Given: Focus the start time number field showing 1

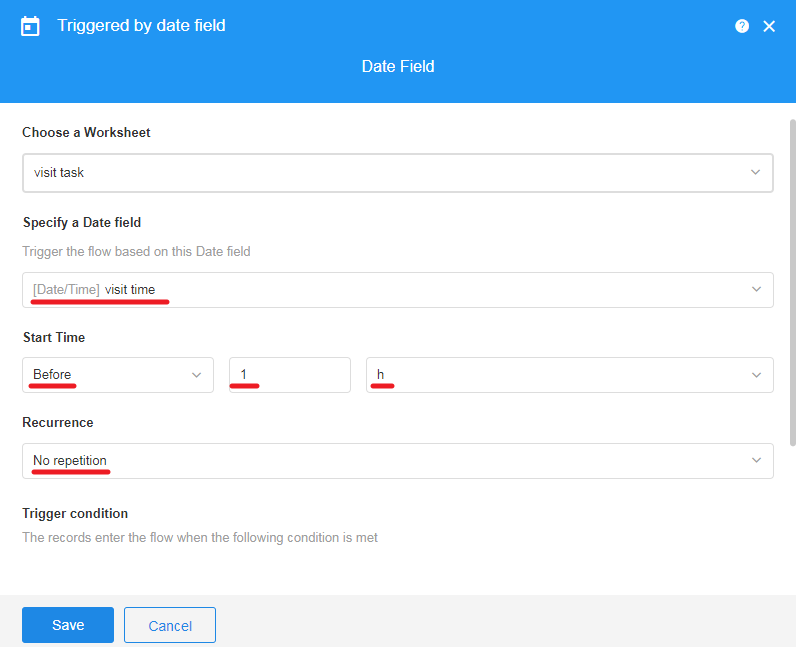Looking at the screenshot, I should tap(290, 375).
